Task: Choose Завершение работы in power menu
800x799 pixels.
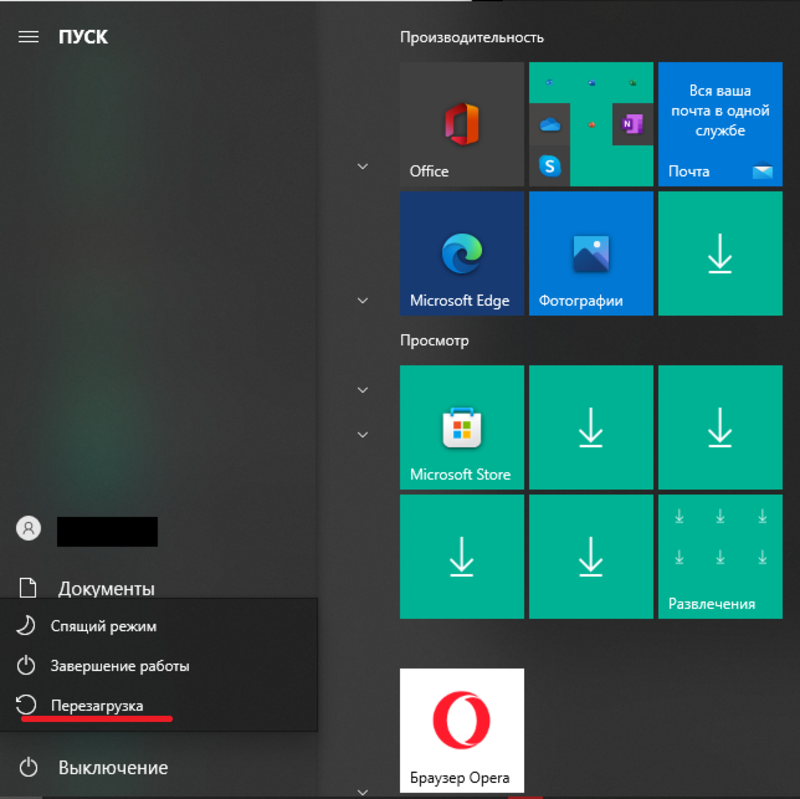Action: click(119, 666)
